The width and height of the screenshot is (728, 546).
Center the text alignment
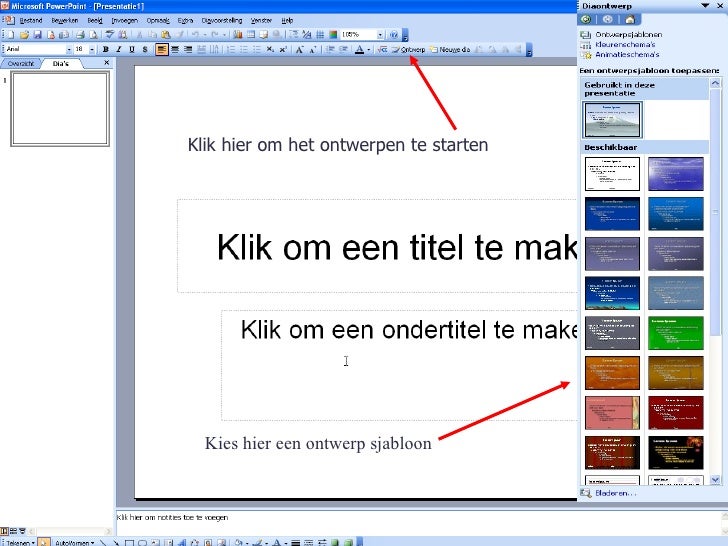175,49
